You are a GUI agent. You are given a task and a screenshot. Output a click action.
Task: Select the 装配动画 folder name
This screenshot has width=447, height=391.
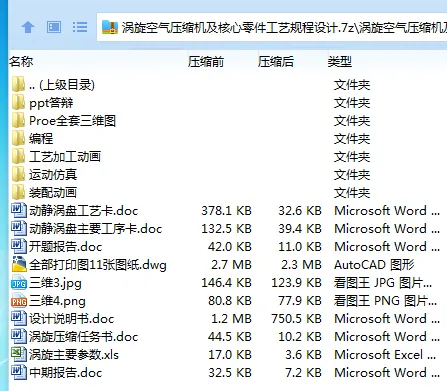click(53, 193)
